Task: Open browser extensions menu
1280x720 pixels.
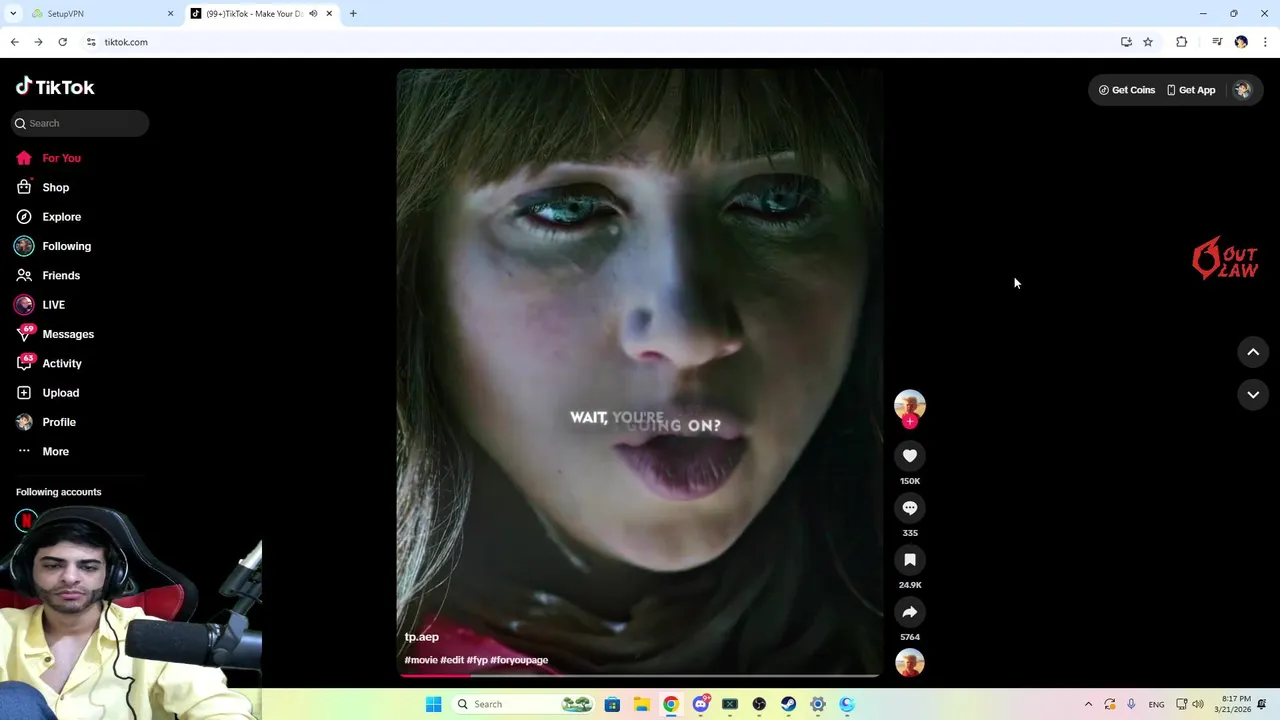Action: point(1182,42)
